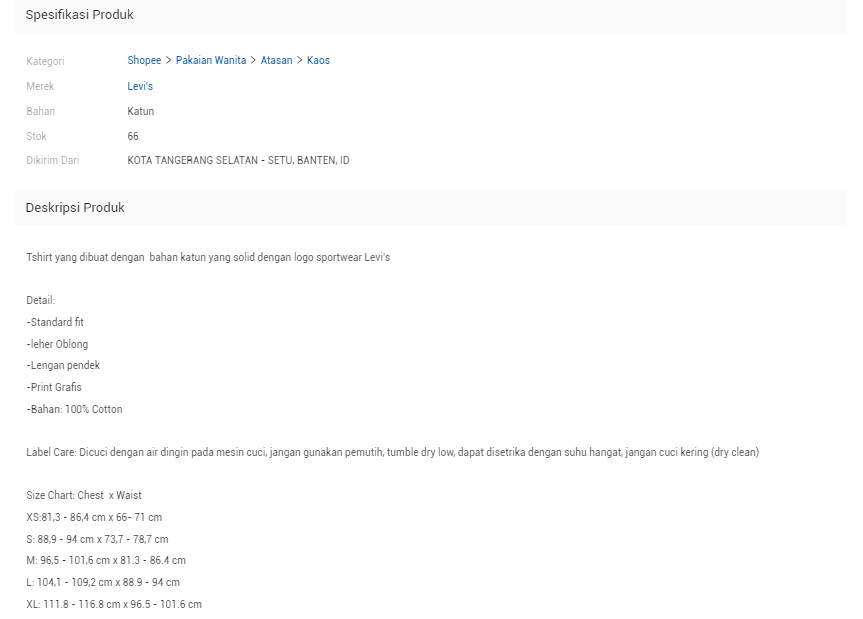Click the Label Care washing instructions text
Viewport: 863px width, 619px height.
(x=392, y=452)
